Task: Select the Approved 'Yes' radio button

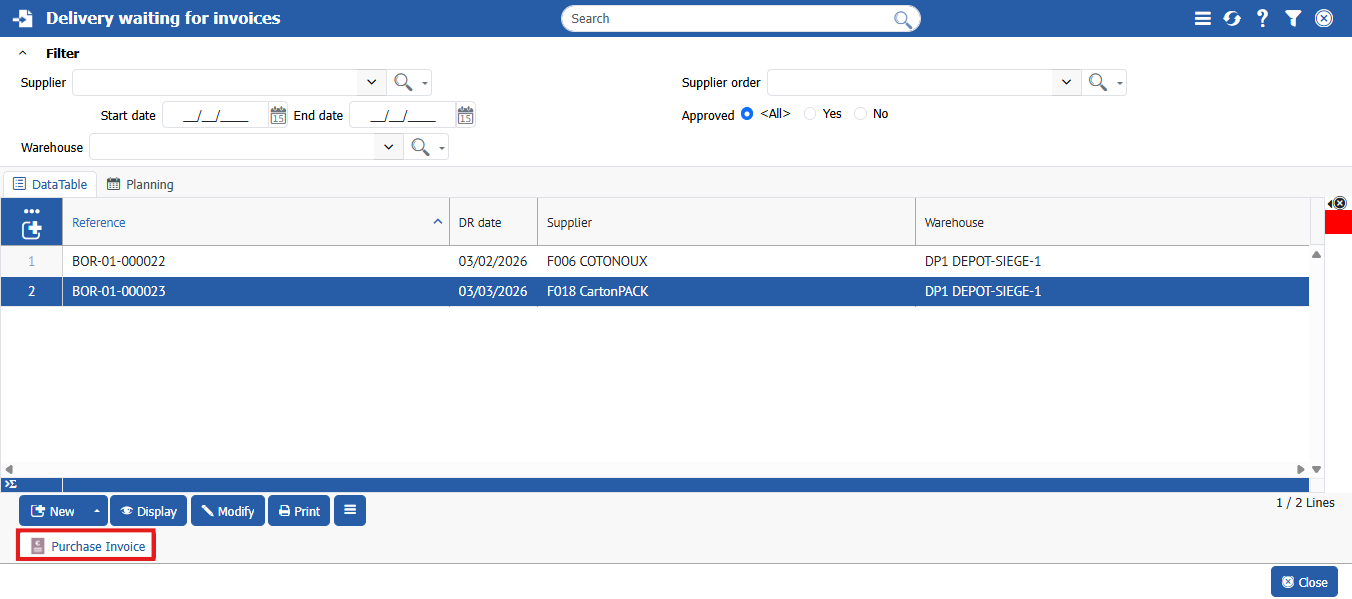Action: 810,114
